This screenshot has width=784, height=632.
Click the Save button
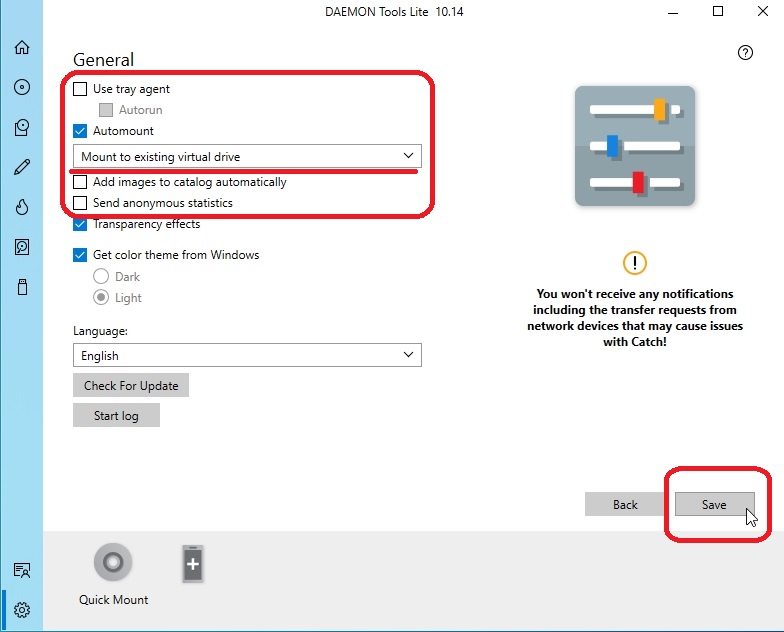coord(714,504)
